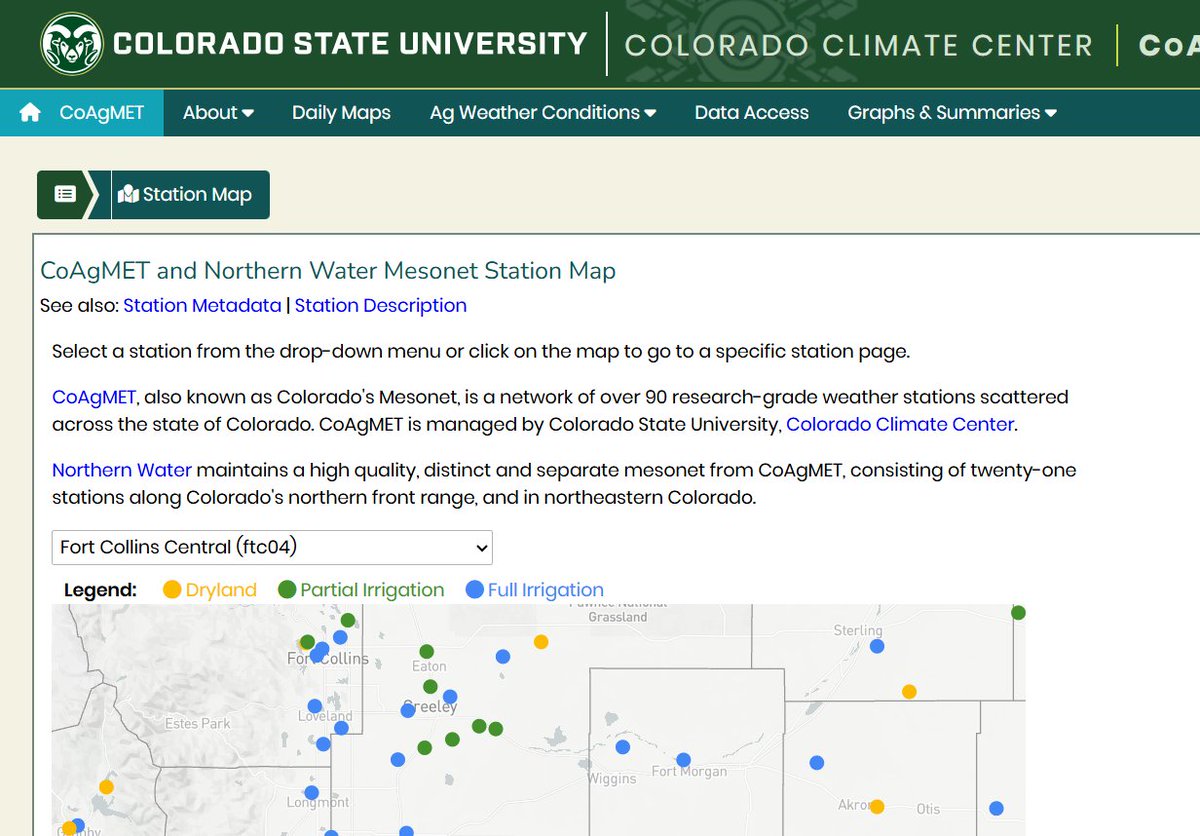This screenshot has width=1200, height=836.
Task: Click the Colorado State University ram logo
Action: (x=71, y=44)
